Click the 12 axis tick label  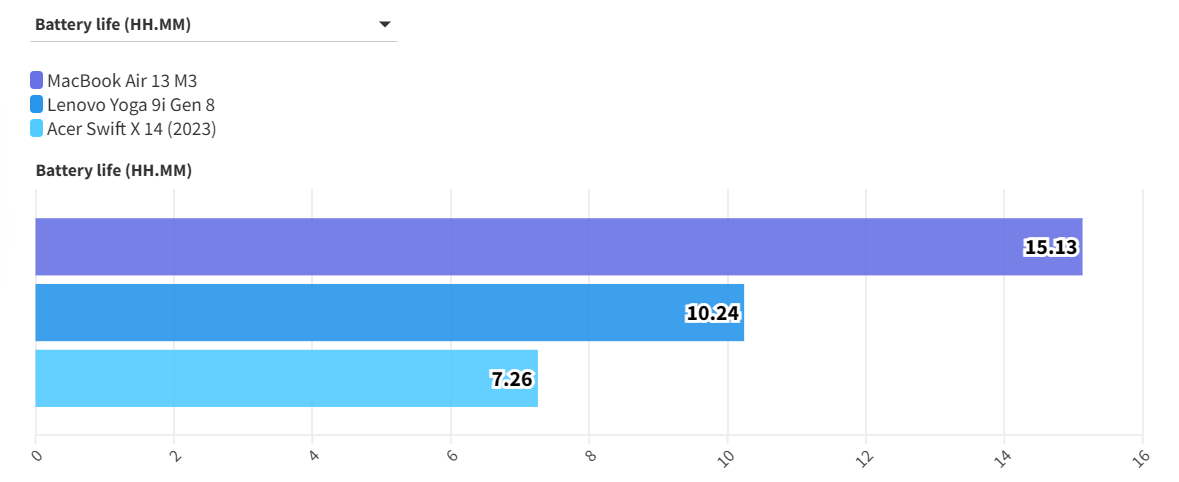[x=866, y=457]
